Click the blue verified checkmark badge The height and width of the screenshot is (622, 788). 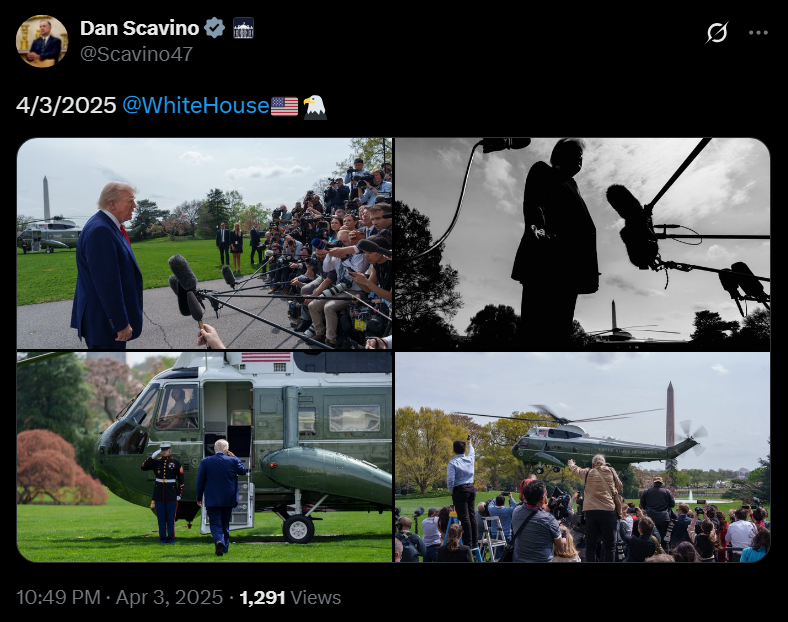[215, 28]
